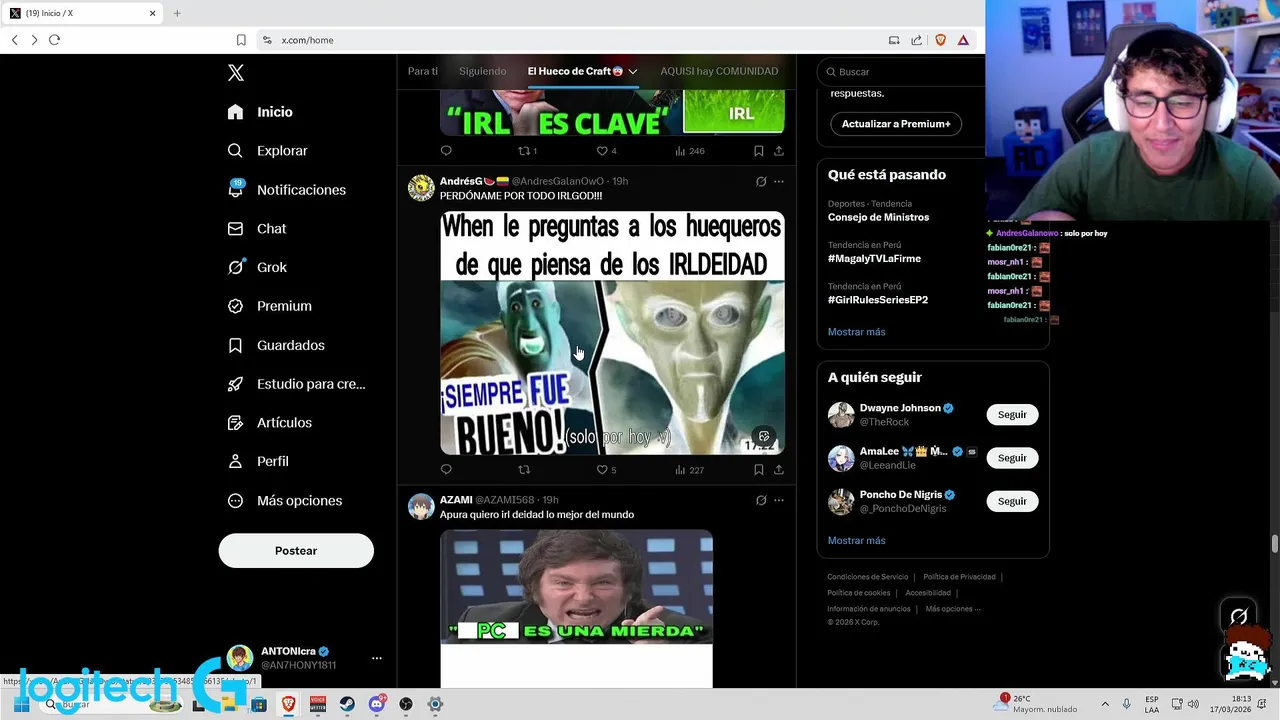Open Grok action on AZAMI's post
Viewport: 1280px width, 720px height.
pyautogui.click(x=761, y=500)
